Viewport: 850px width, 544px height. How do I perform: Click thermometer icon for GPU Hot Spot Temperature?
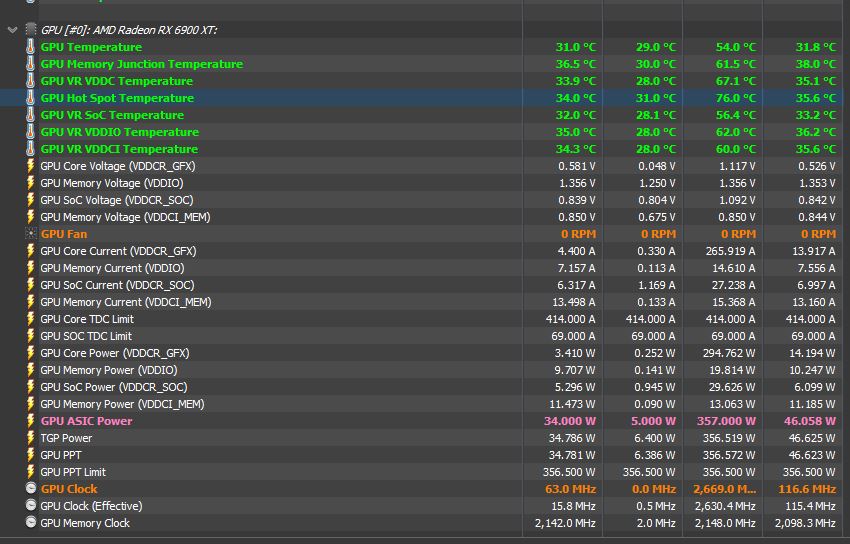pyautogui.click(x=31, y=98)
